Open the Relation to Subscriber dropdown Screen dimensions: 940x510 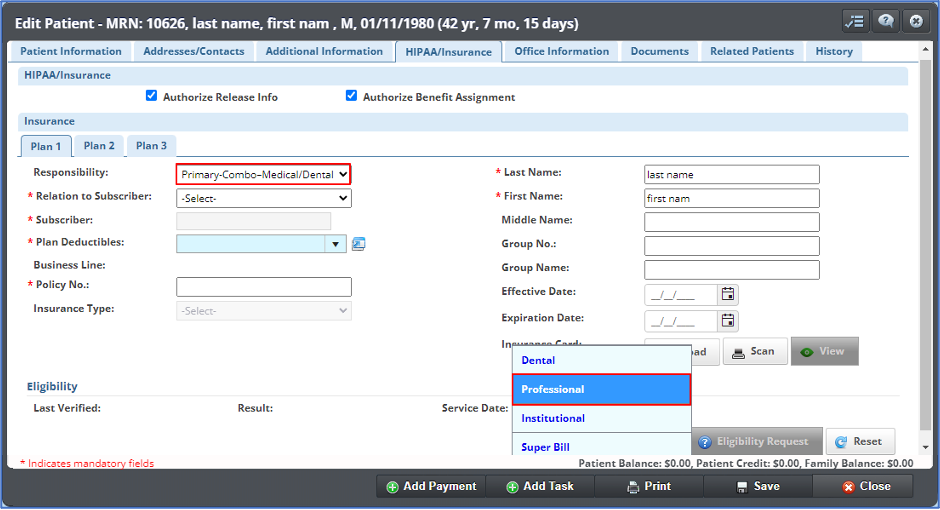pos(264,198)
